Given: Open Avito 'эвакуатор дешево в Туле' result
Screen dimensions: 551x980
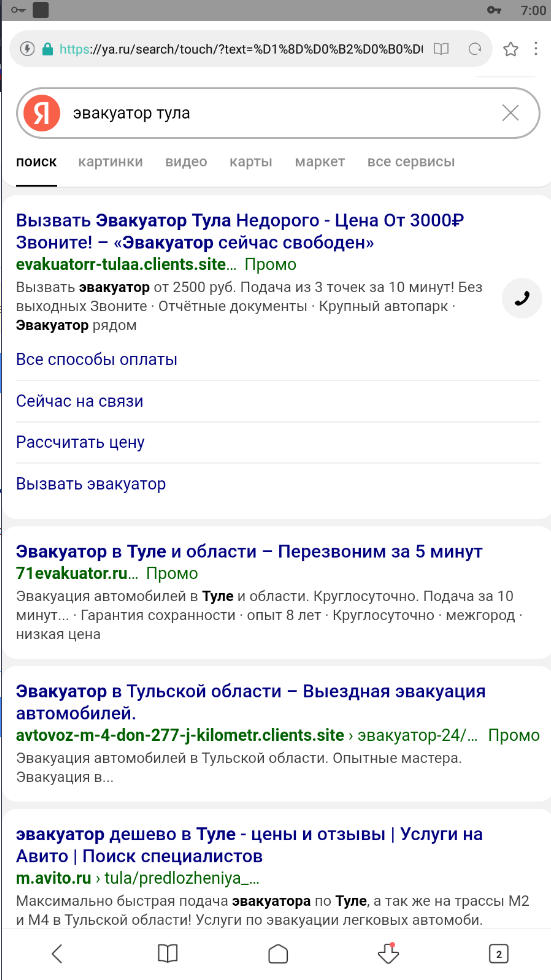Looking at the screenshot, I should 249,844.
